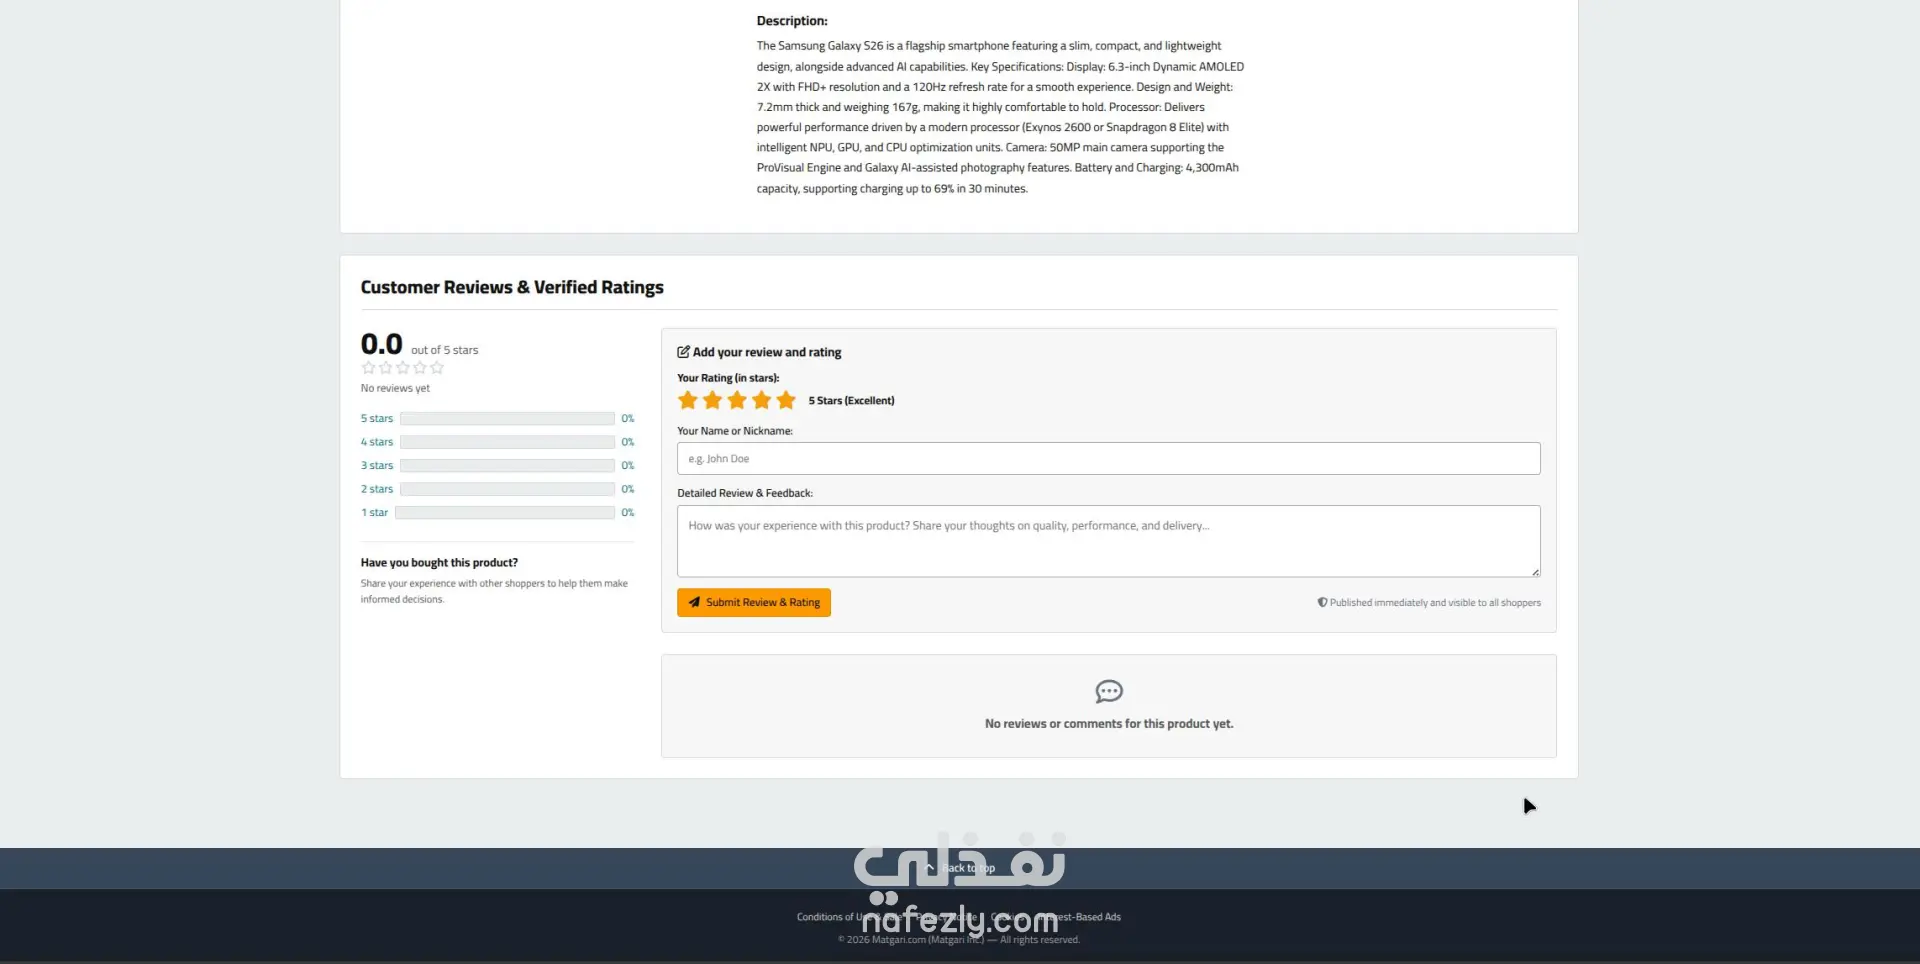Click the speech bubble icon above No reviews

coord(1109,691)
